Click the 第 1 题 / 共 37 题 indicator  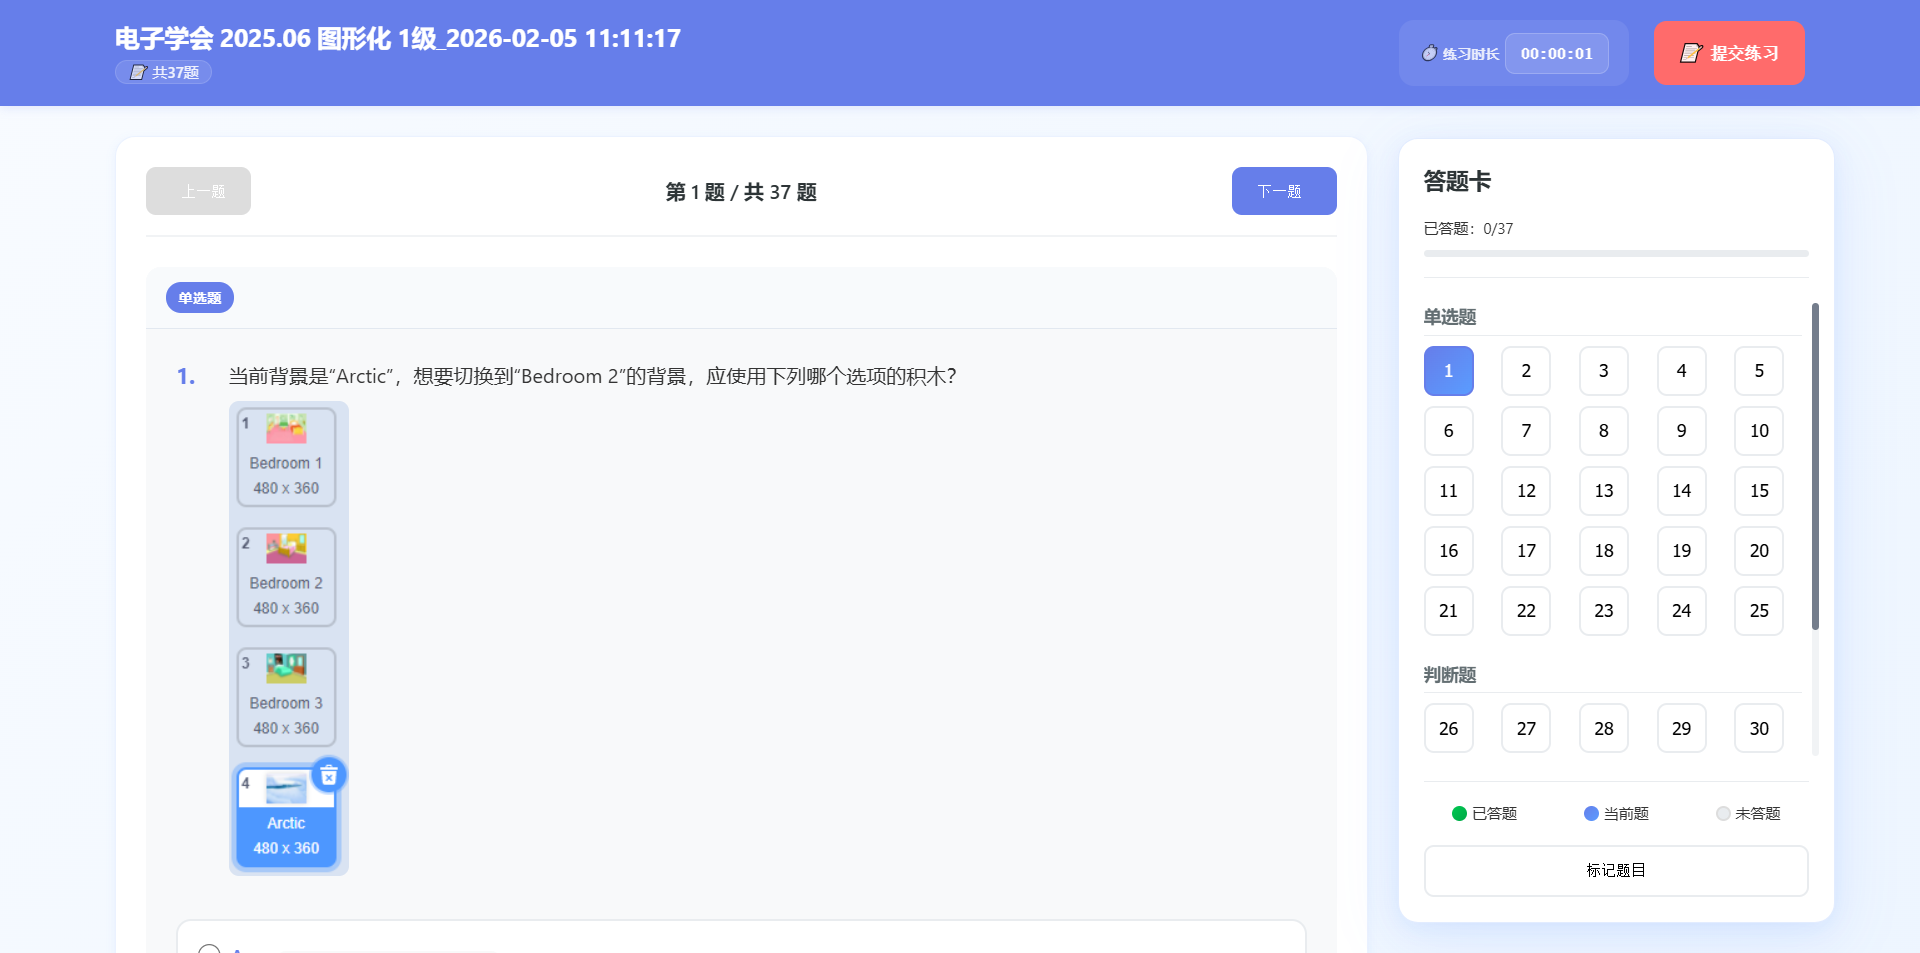(741, 192)
